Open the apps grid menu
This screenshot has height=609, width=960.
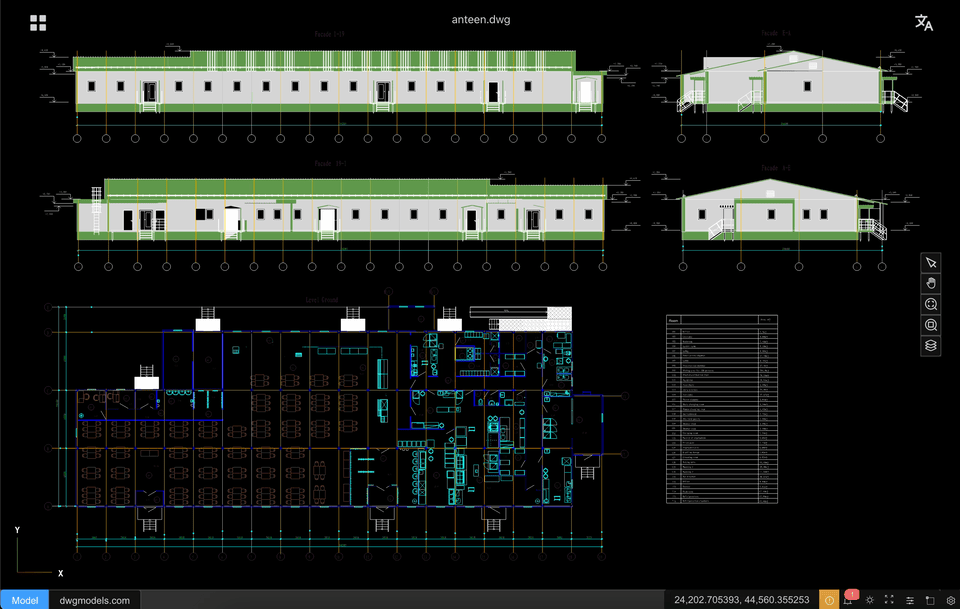point(38,21)
